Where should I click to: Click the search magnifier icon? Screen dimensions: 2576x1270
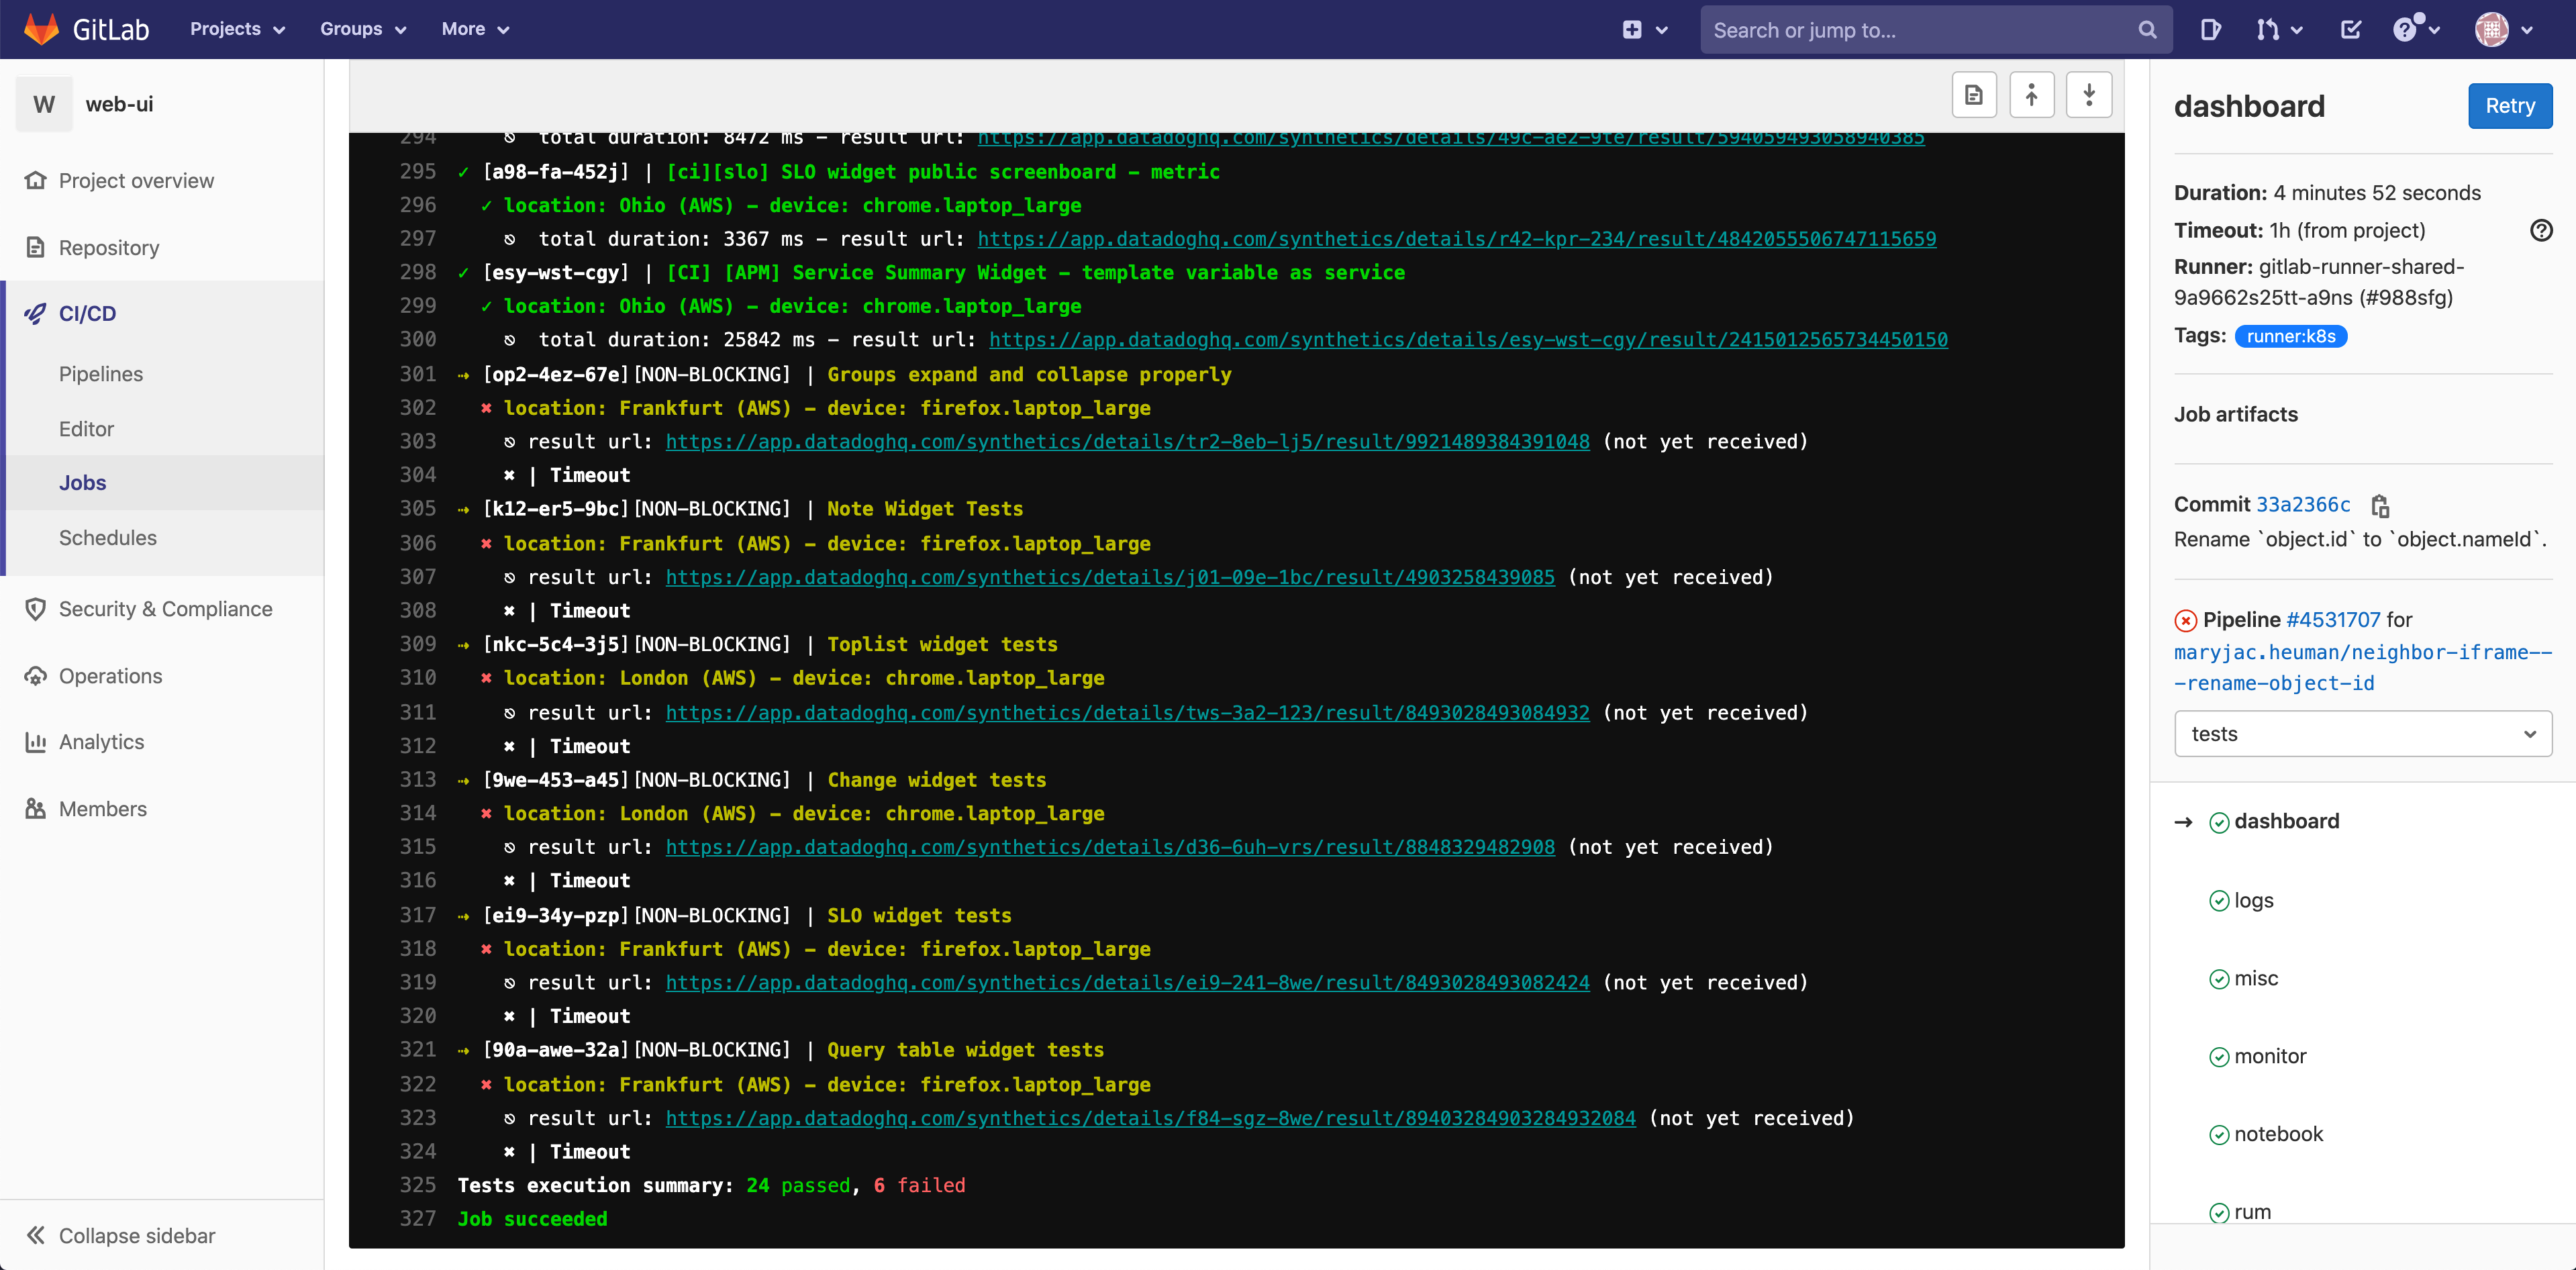coord(2147,29)
